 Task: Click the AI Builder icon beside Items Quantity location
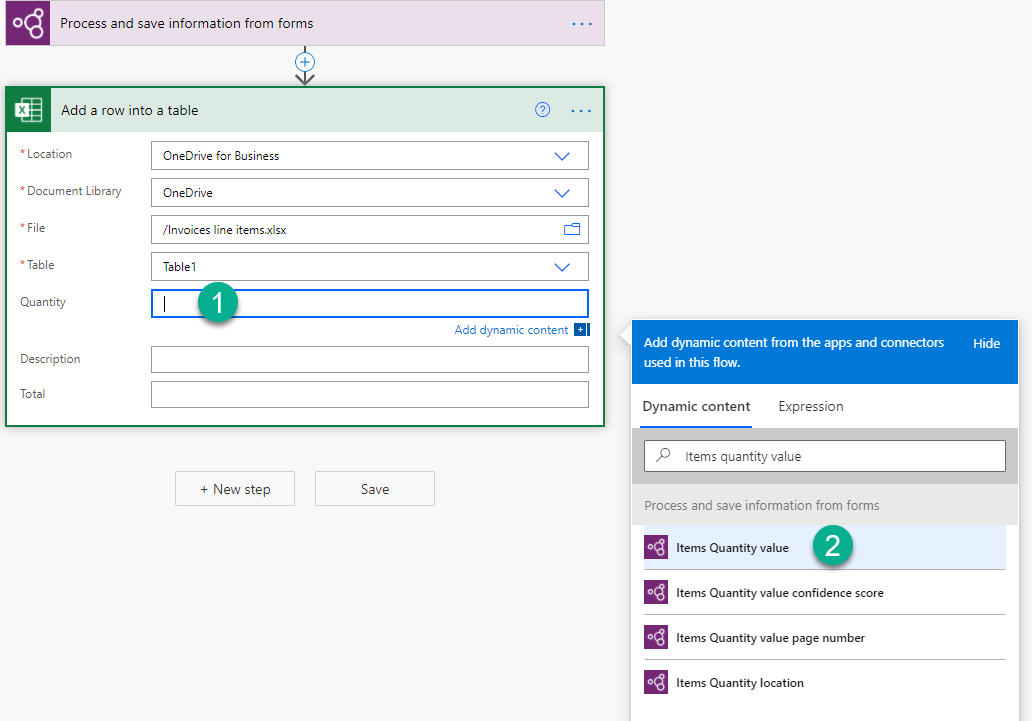(657, 682)
